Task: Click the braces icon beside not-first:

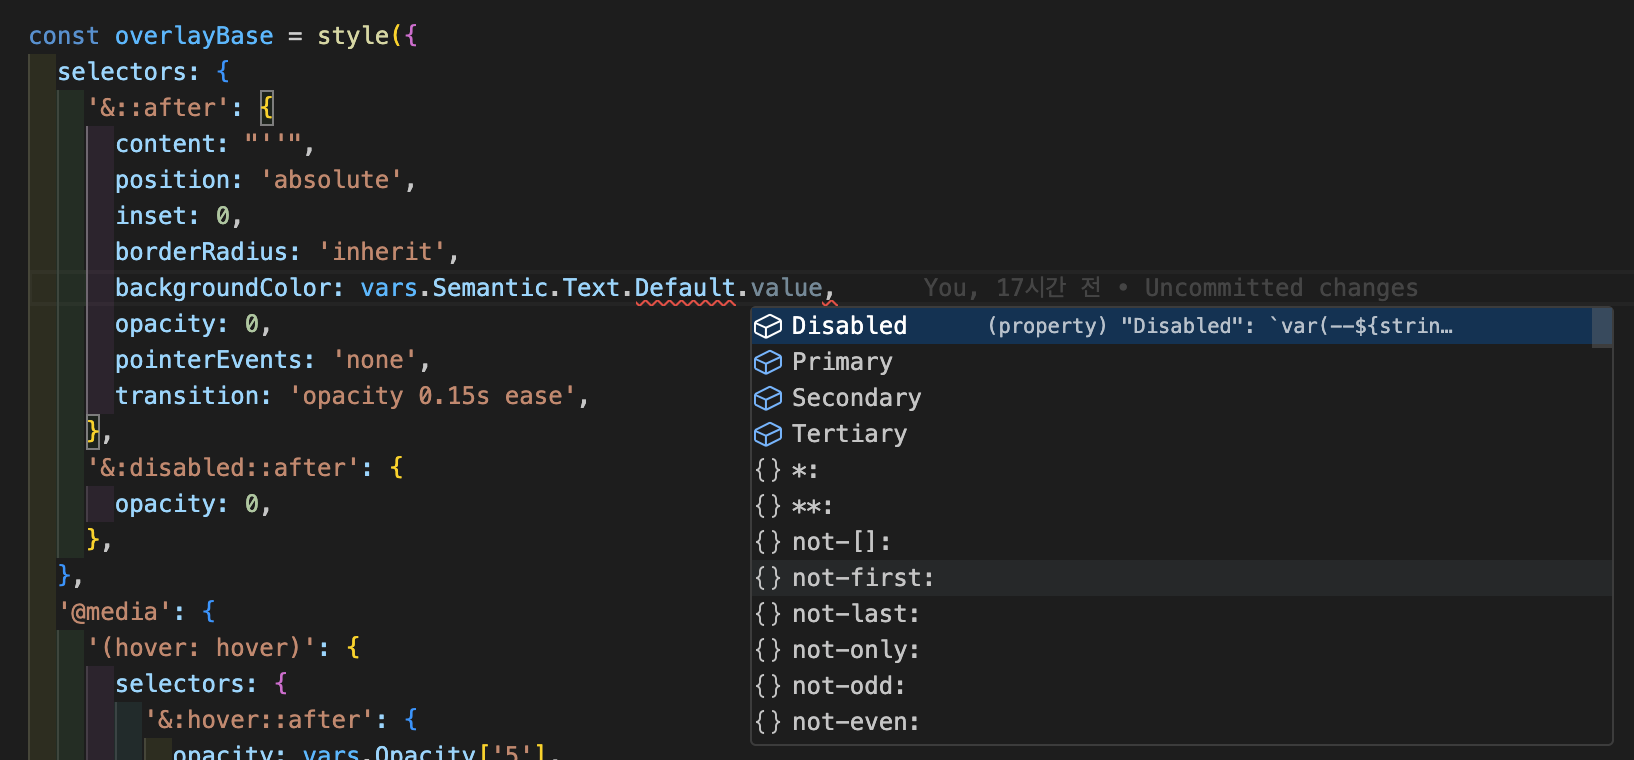Action: tap(768, 578)
